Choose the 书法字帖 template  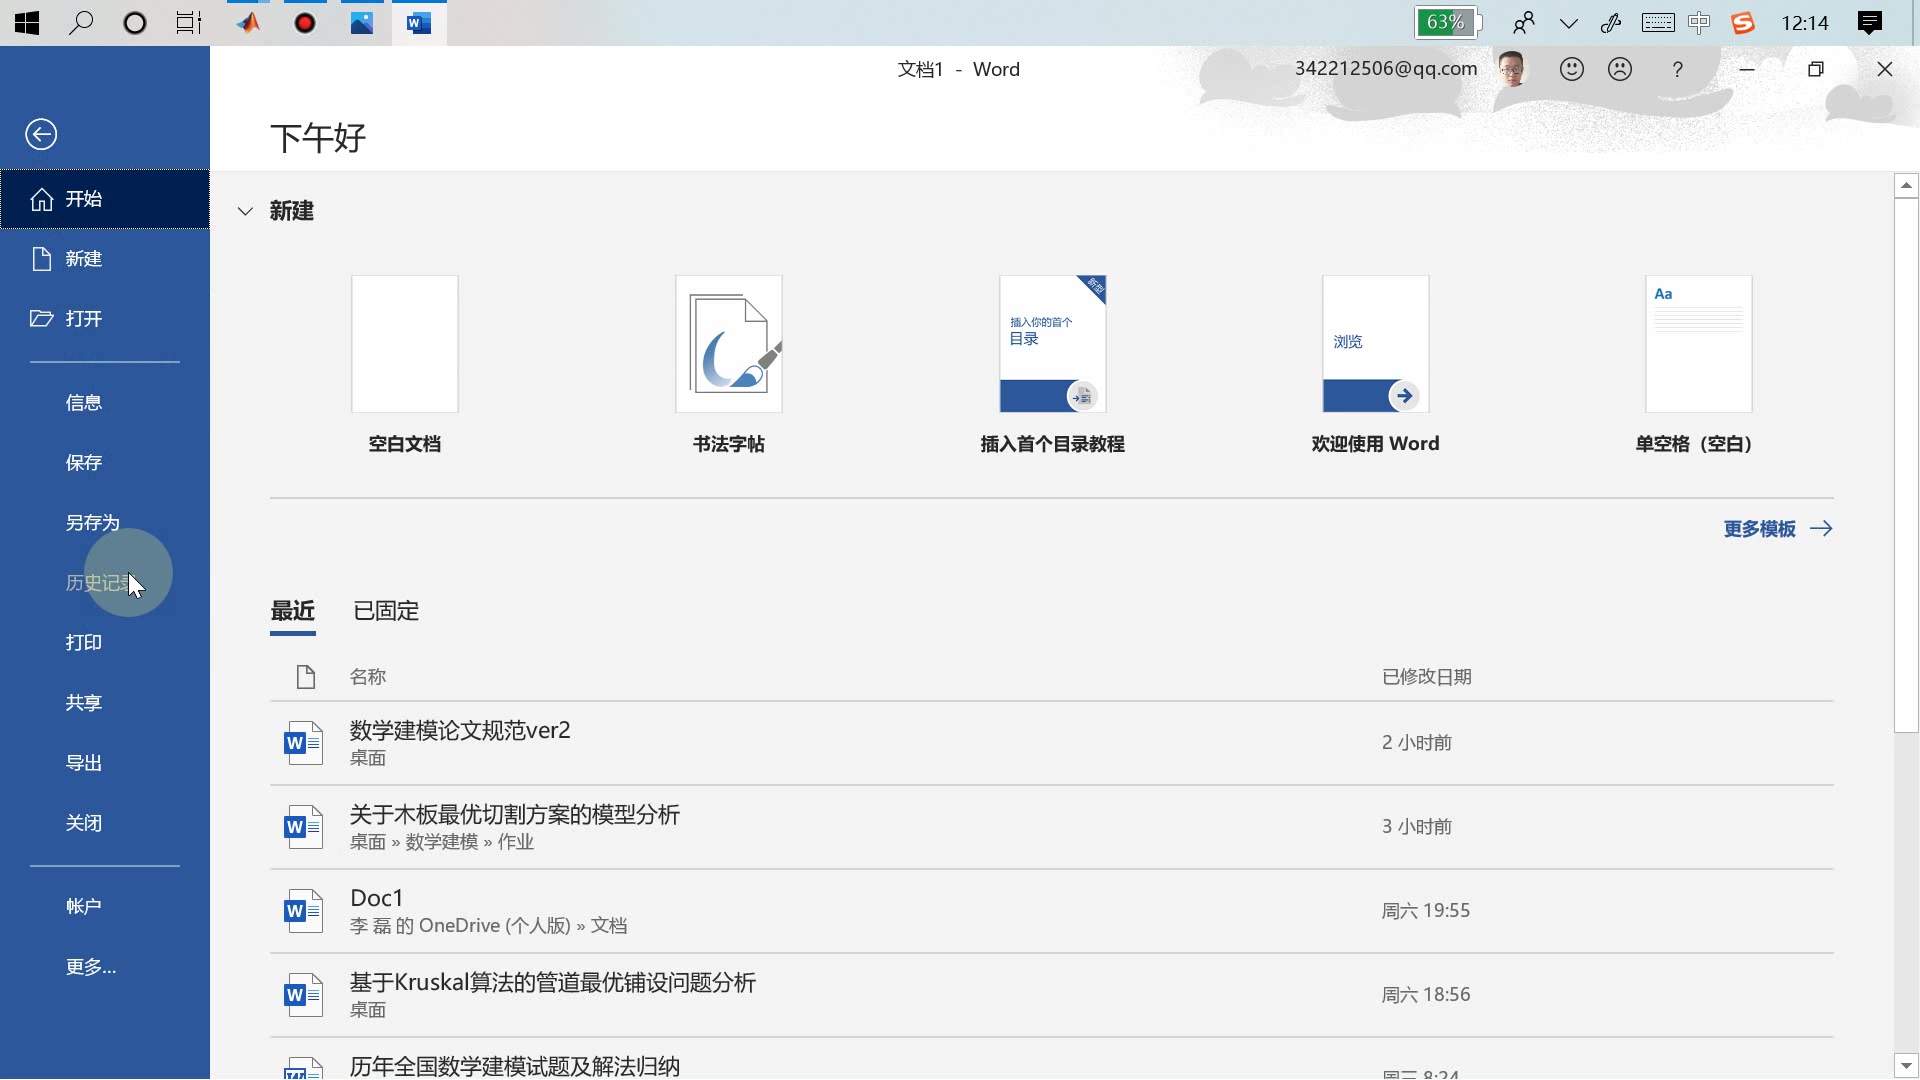click(729, 344)
